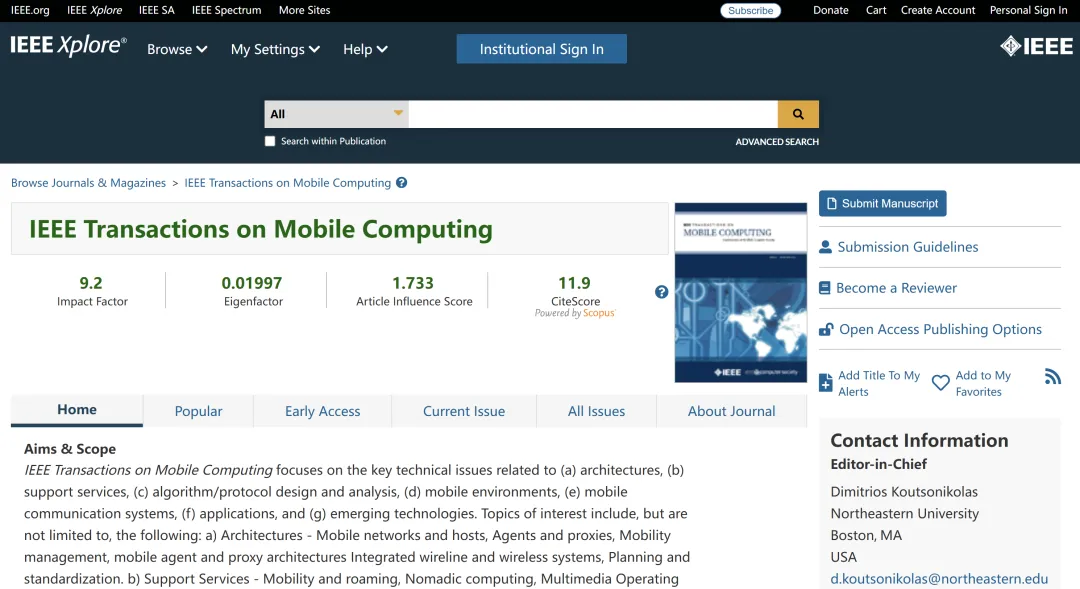Open IEEE Spectrum site link
Image resolution: width=1080 pixels, height=589 pixels.
pyautogui.click(x=227, y=10)
